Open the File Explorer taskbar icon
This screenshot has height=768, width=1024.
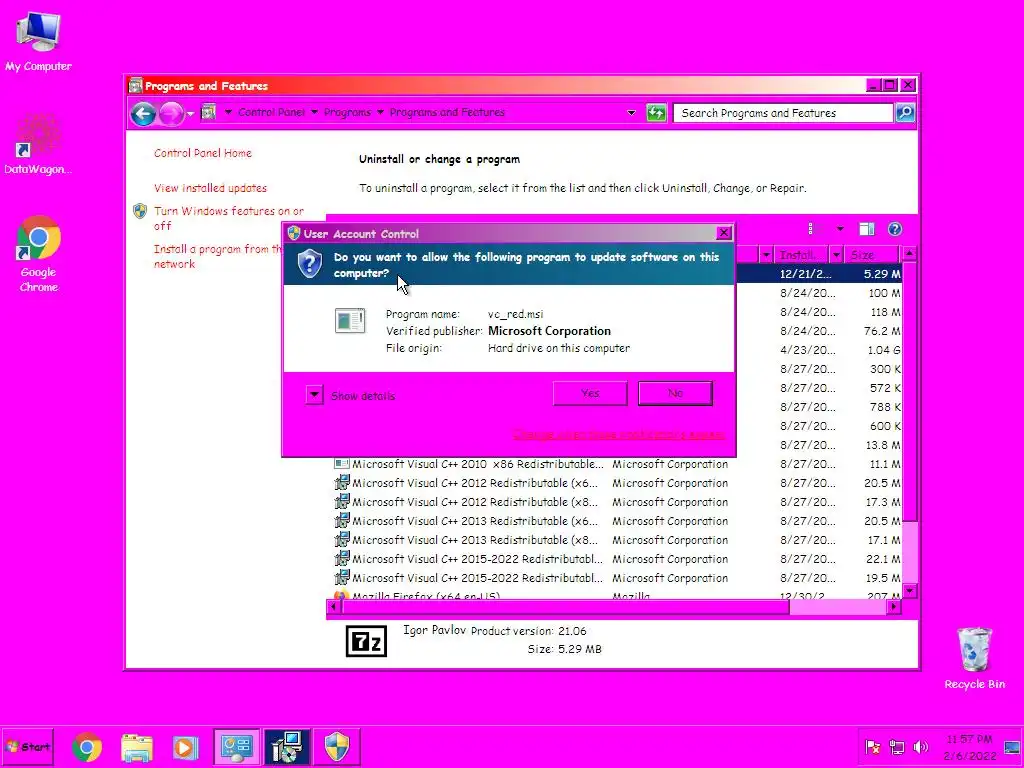click(136, 747)
